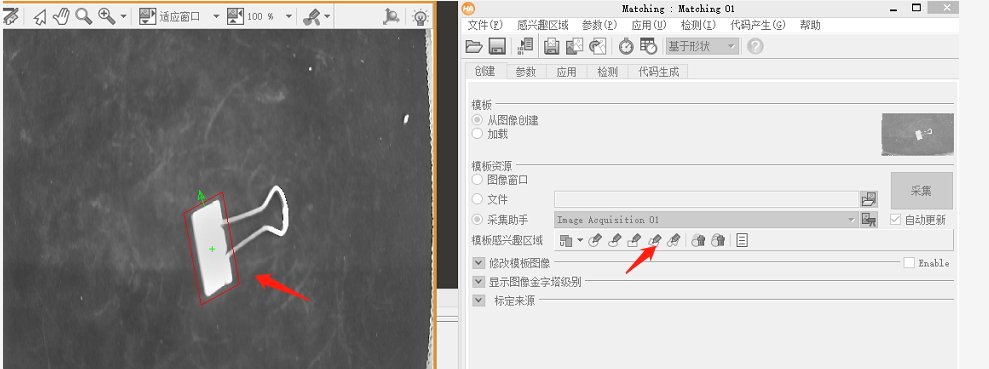Open the 适应窗口 dropdown

coord(216,16)
